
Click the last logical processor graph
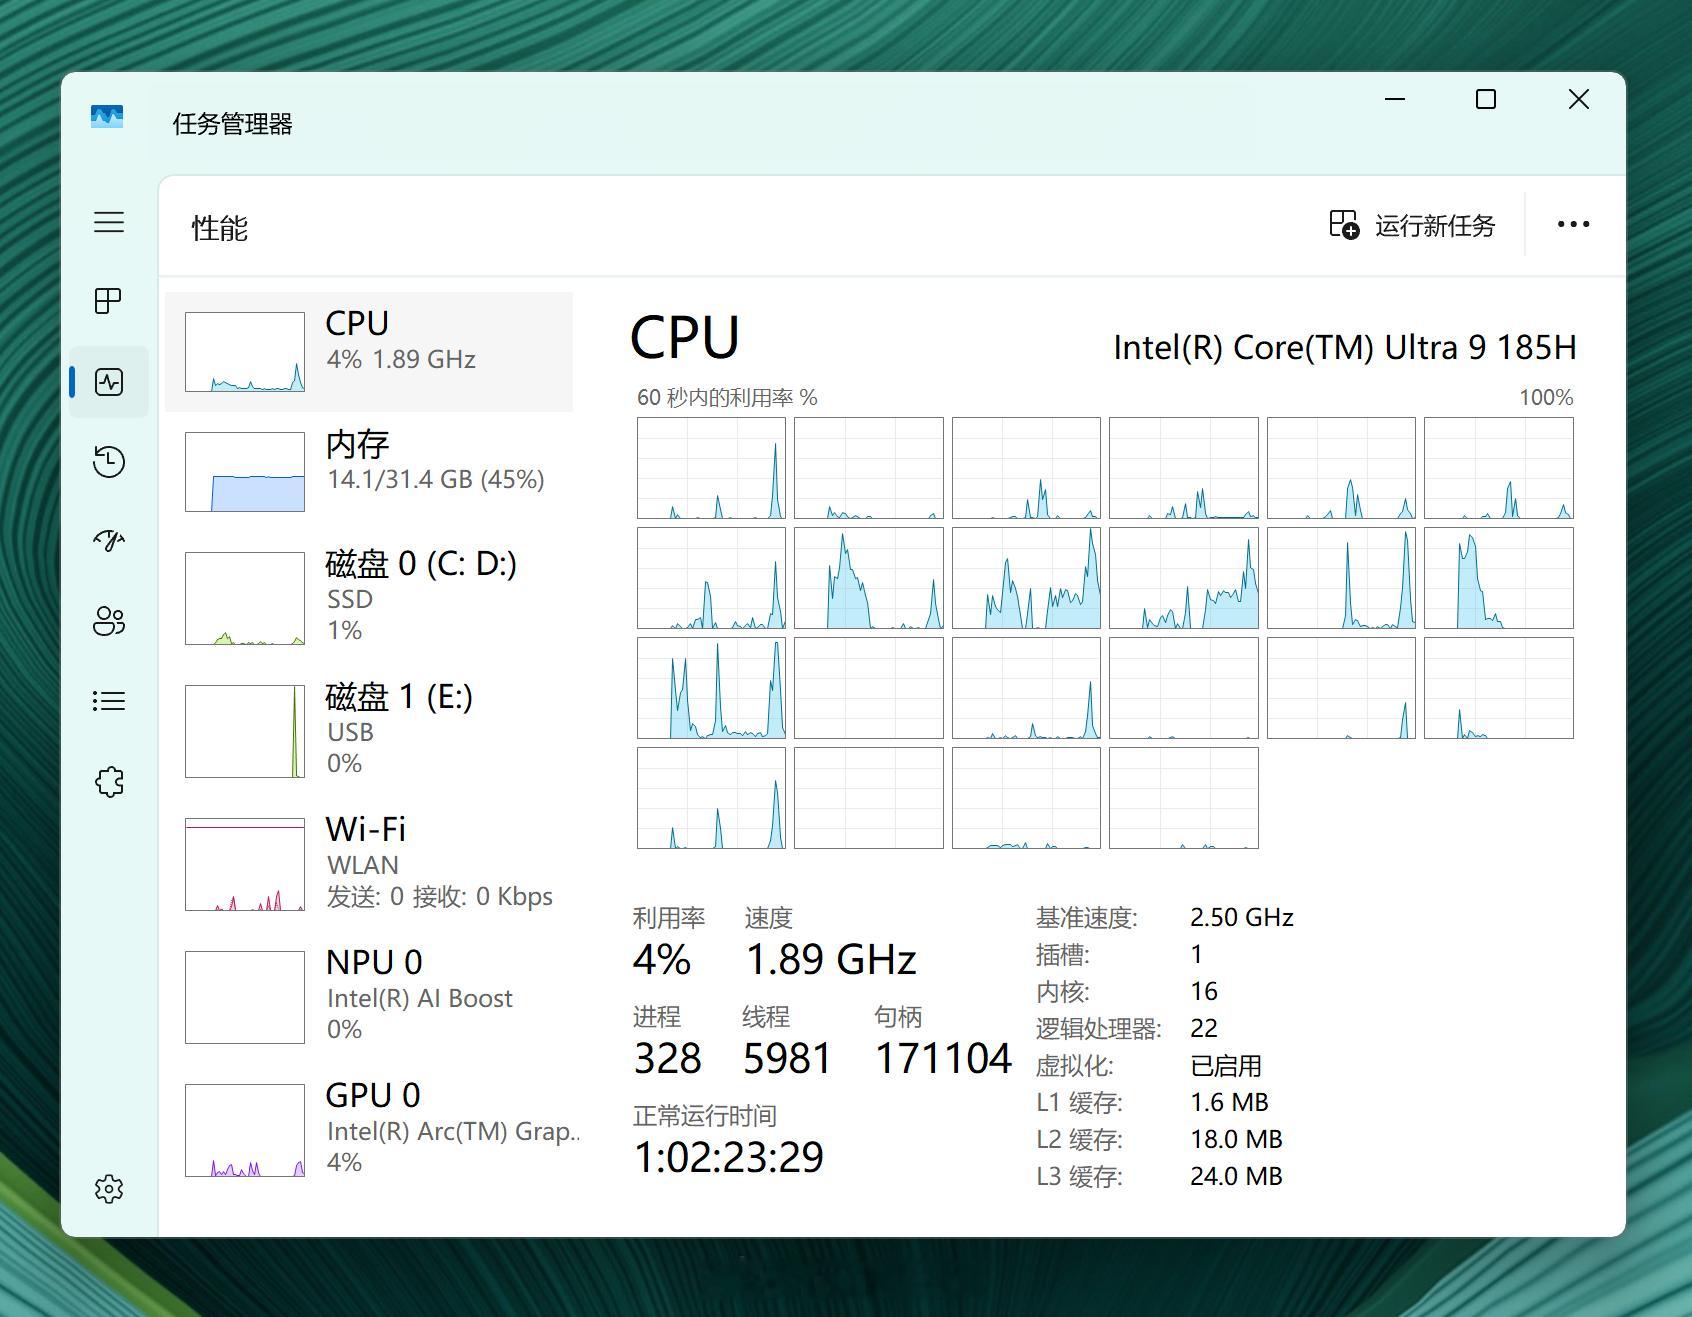point(1183,798)
